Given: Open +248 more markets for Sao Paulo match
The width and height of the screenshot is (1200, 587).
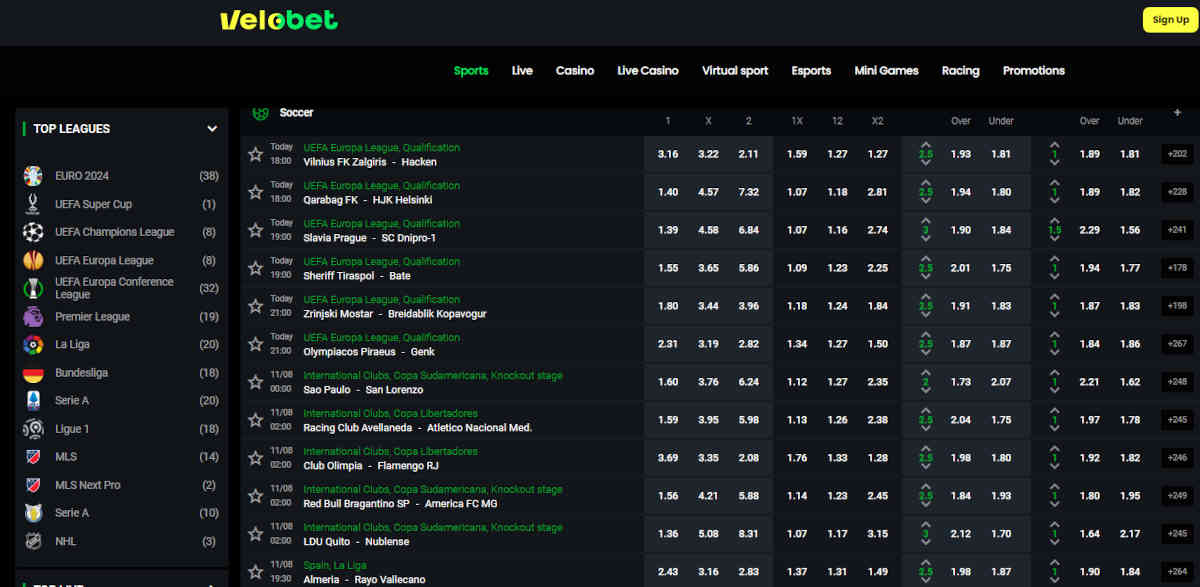Looking at the screenshot, I should [1177, 382].
